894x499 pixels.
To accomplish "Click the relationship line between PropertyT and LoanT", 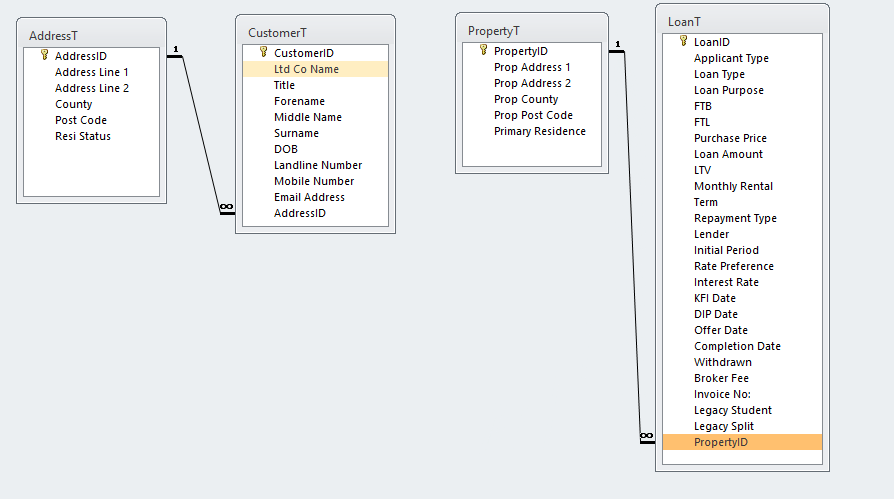I will [632, 245].
